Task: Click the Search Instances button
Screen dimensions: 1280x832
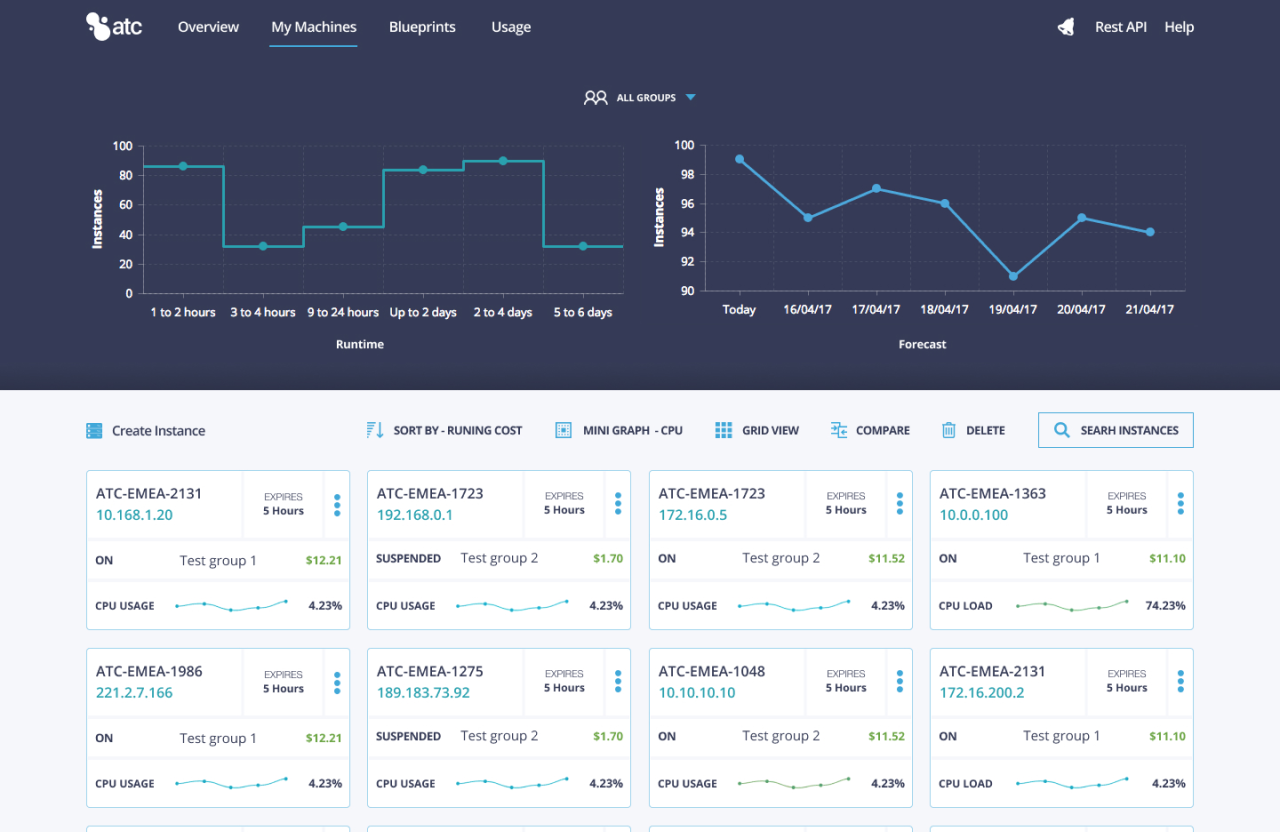Action: click(x=1115, y=430)
